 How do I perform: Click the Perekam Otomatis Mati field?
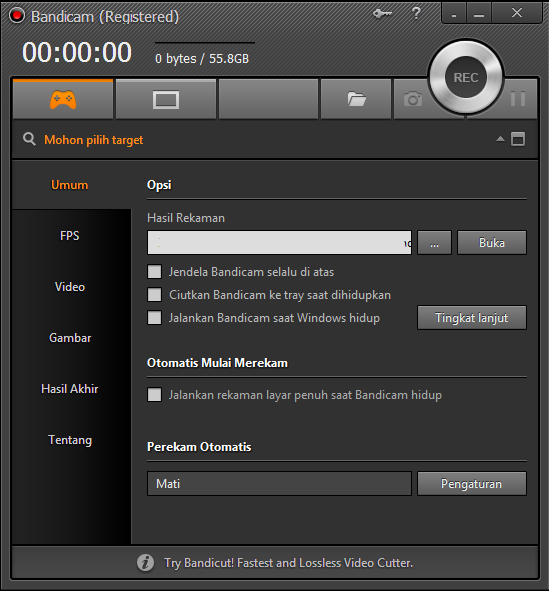pos(279,484)
